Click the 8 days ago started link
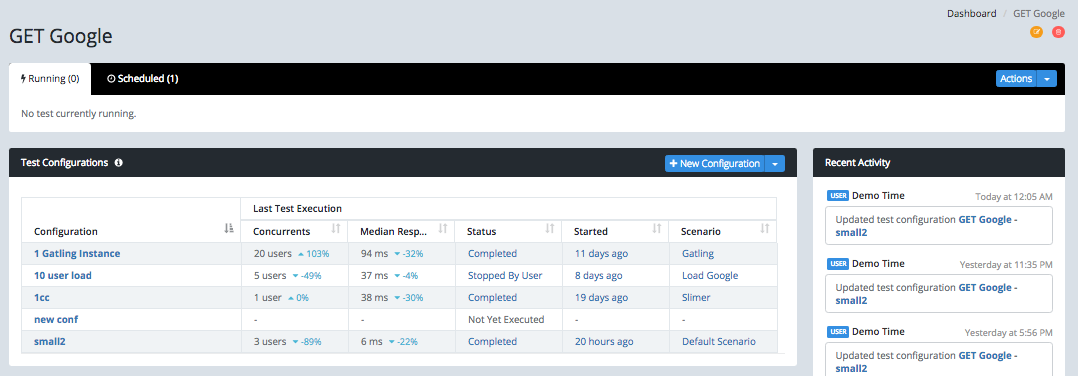Viewport: 1078px width, 376px height. (x=598, y=276)
